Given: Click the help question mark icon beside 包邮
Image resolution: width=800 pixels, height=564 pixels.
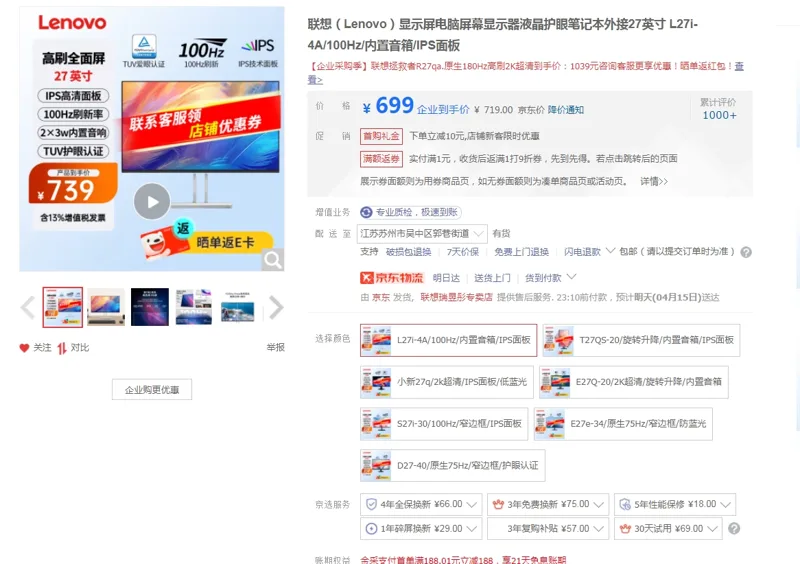Looking at the screenshot, I should (x=746, y=252).
